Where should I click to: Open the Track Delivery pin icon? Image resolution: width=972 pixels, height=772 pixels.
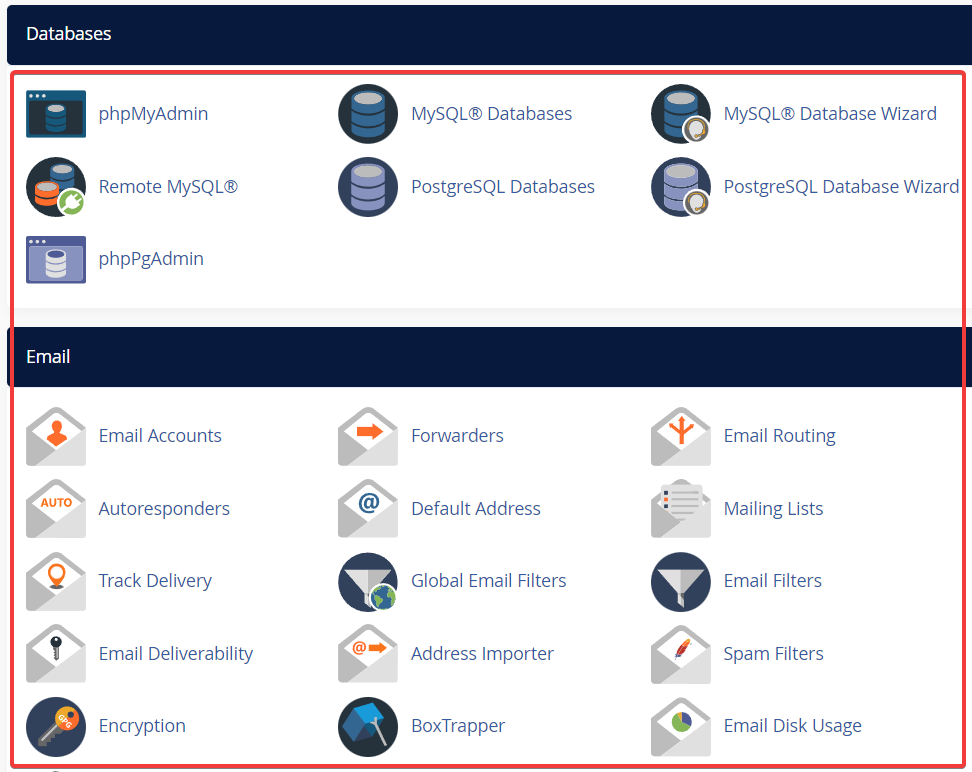(56, 581)
